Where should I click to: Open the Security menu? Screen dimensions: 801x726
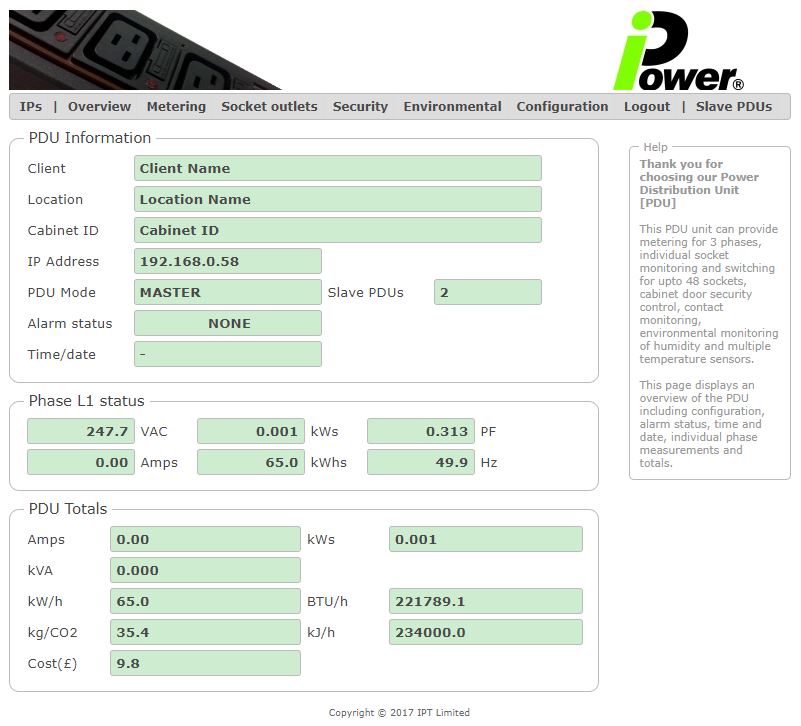click(x=360, y=107)
